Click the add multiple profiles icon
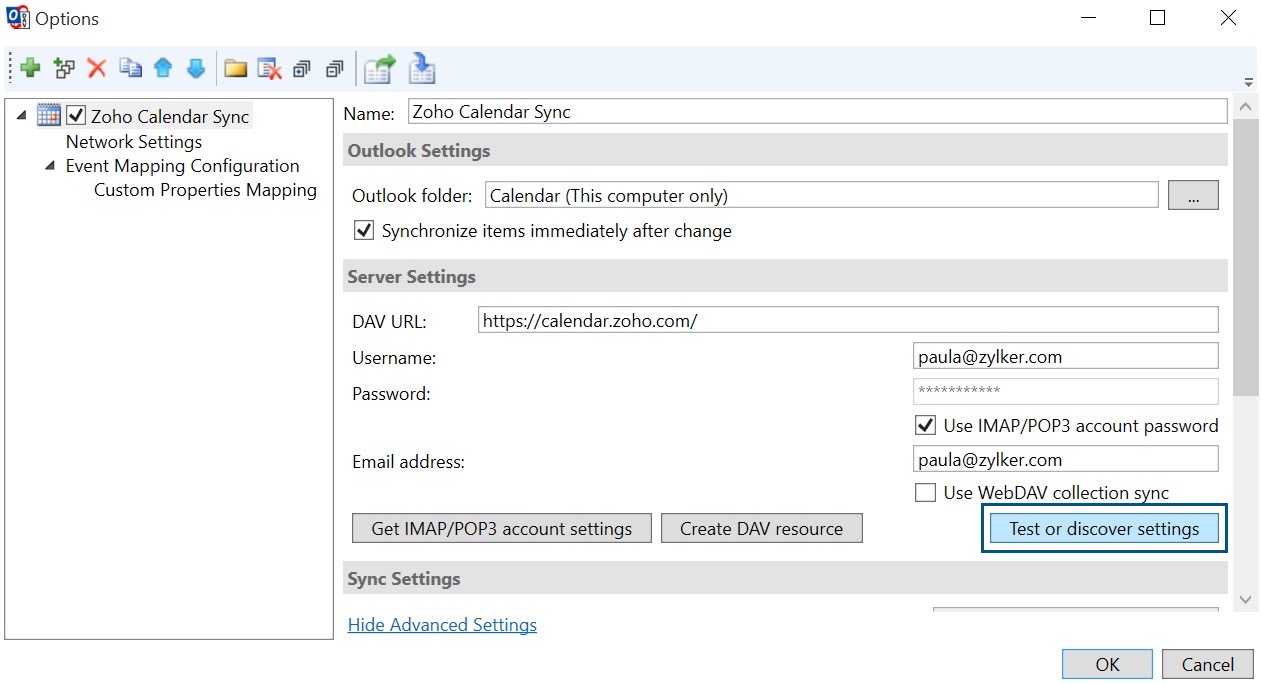Viewport: 1261px width, 685px height. pyautogui.click(x=64, y=69)
